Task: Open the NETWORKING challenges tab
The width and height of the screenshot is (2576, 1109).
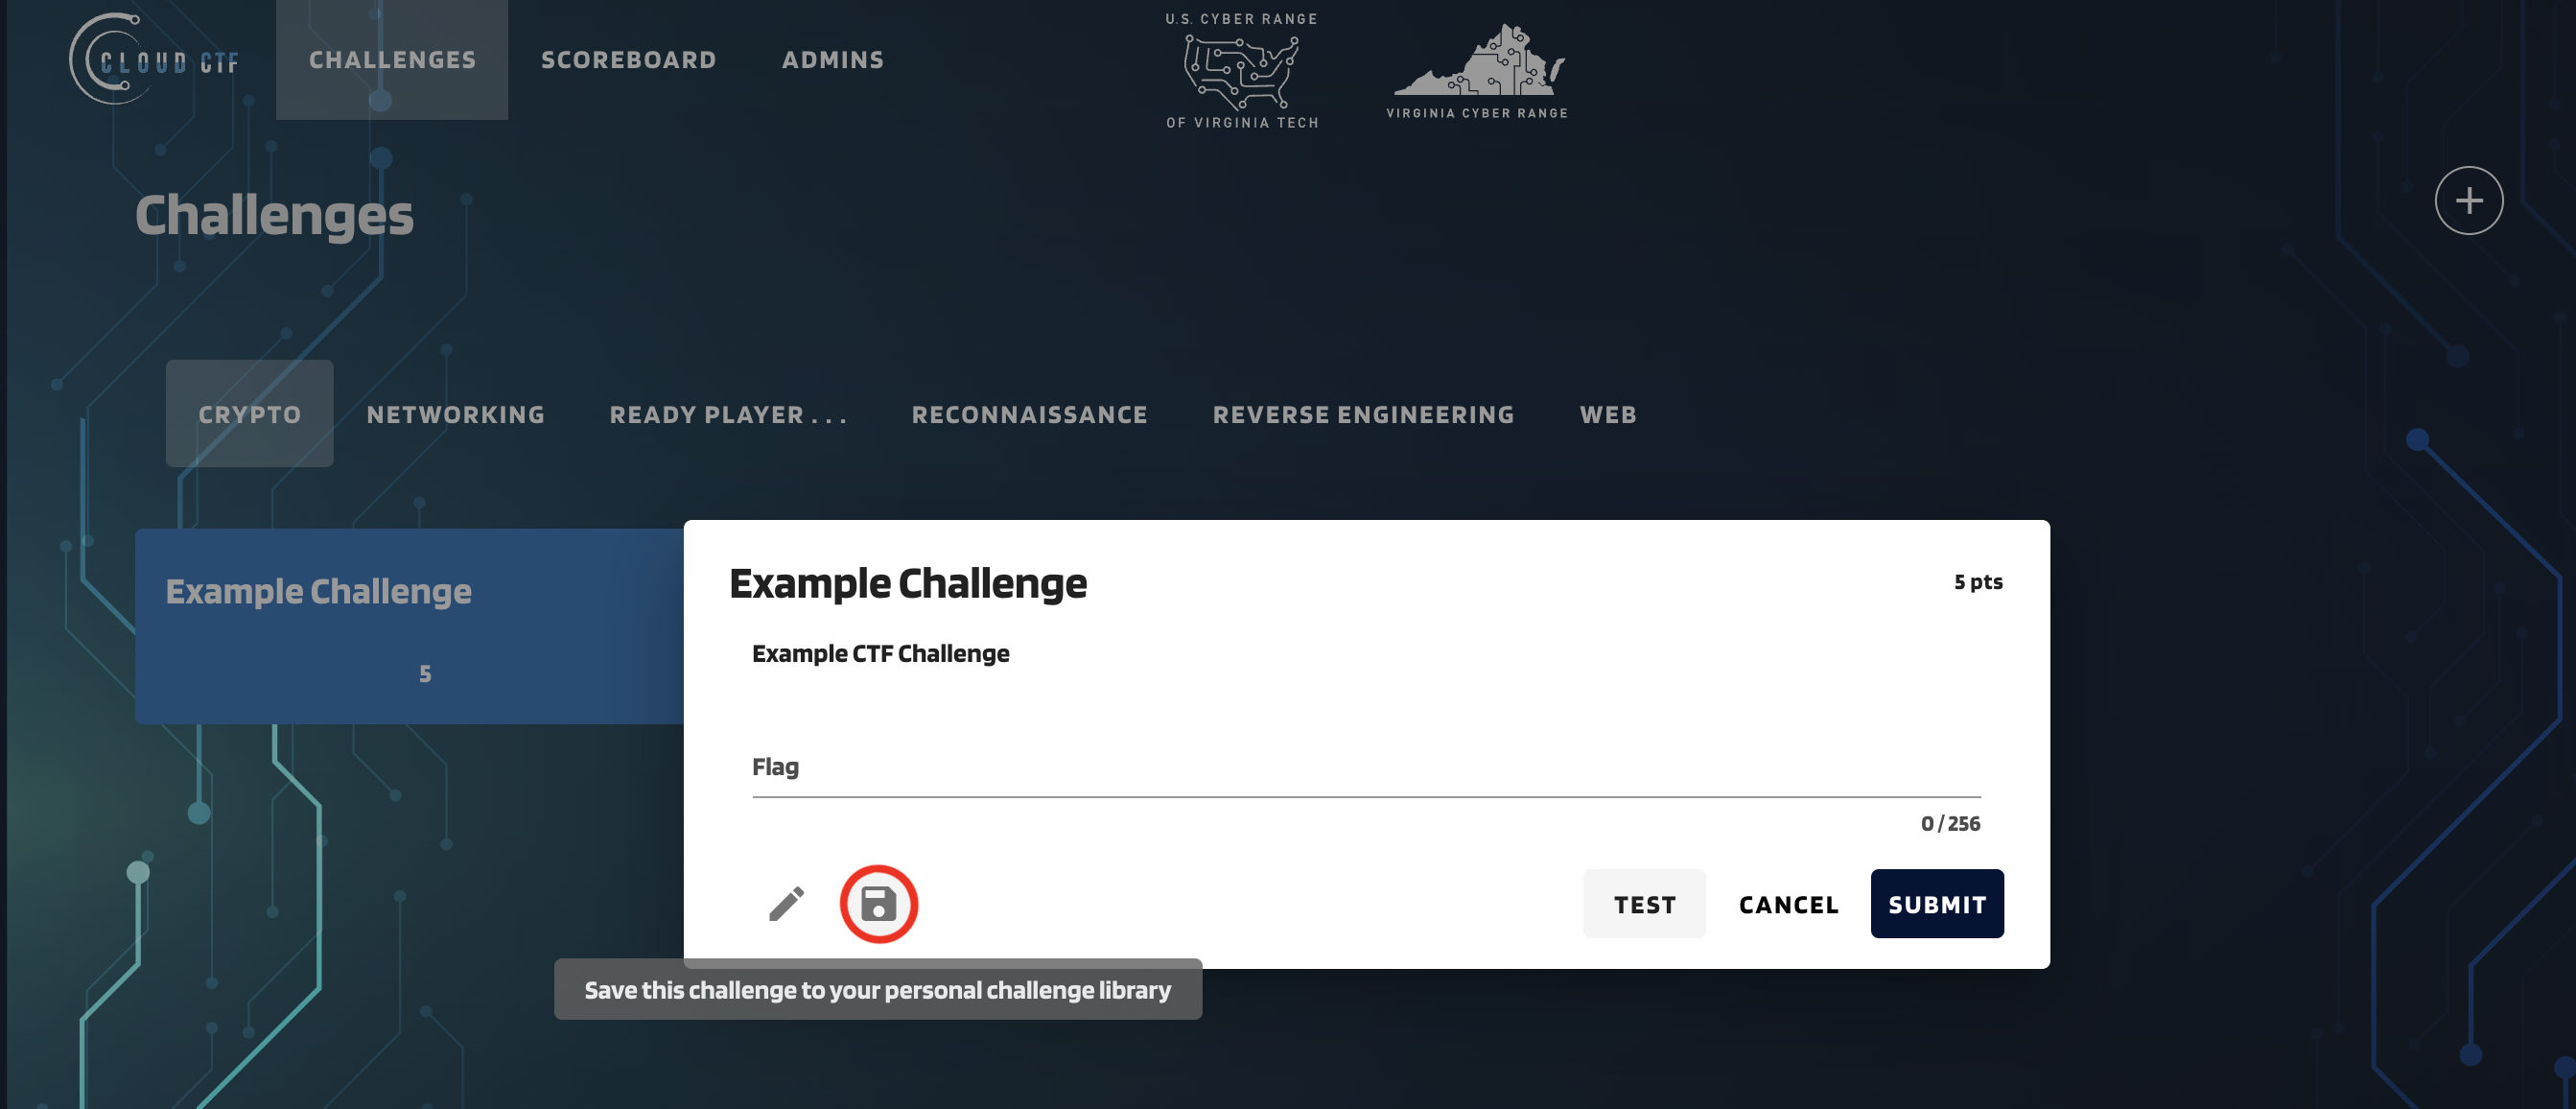Action: 457,413
